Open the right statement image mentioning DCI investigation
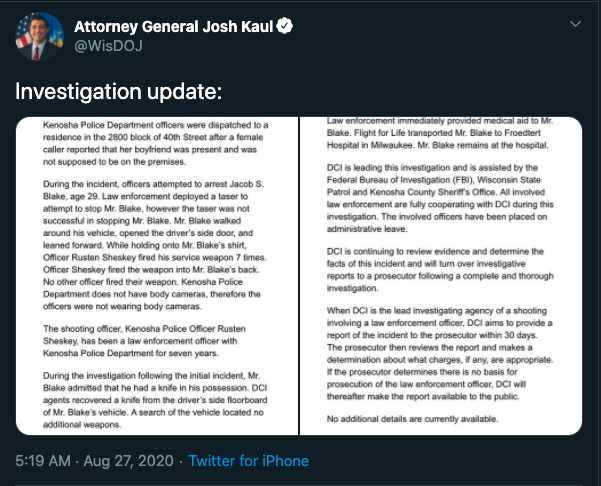The width and height of the screenshot is (601, 486). pyautogui.click(x=441, y=276)
